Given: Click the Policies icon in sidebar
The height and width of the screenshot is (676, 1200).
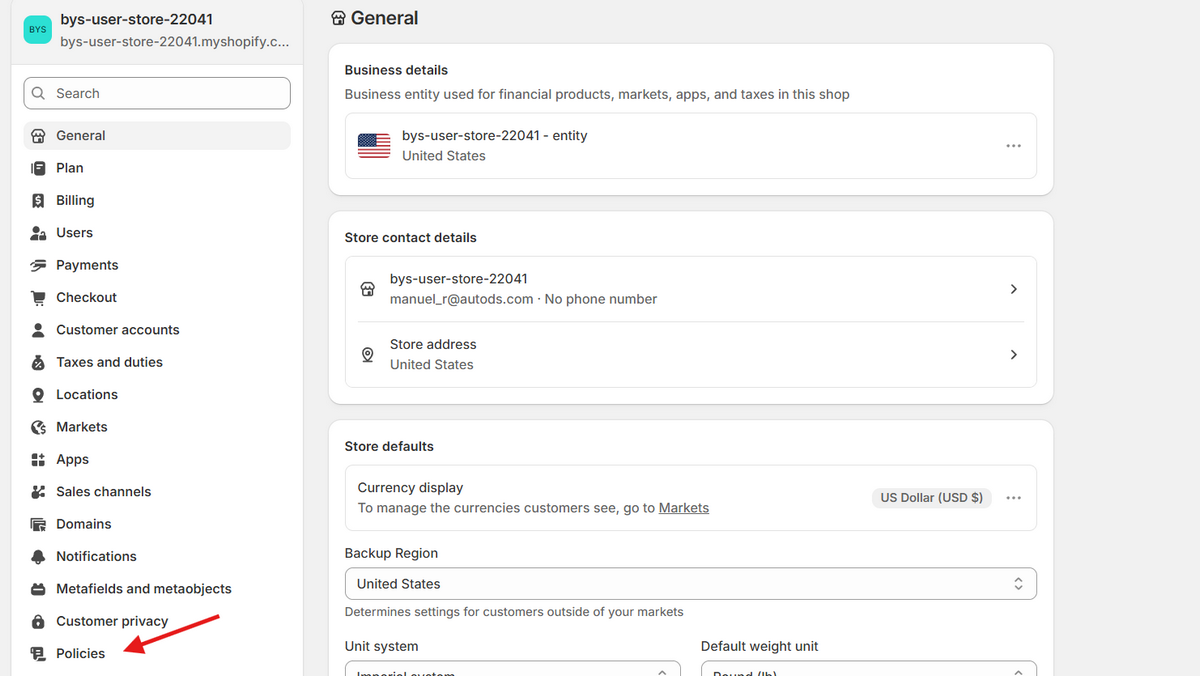Looking at the screenshot, I should coord(38,654).
